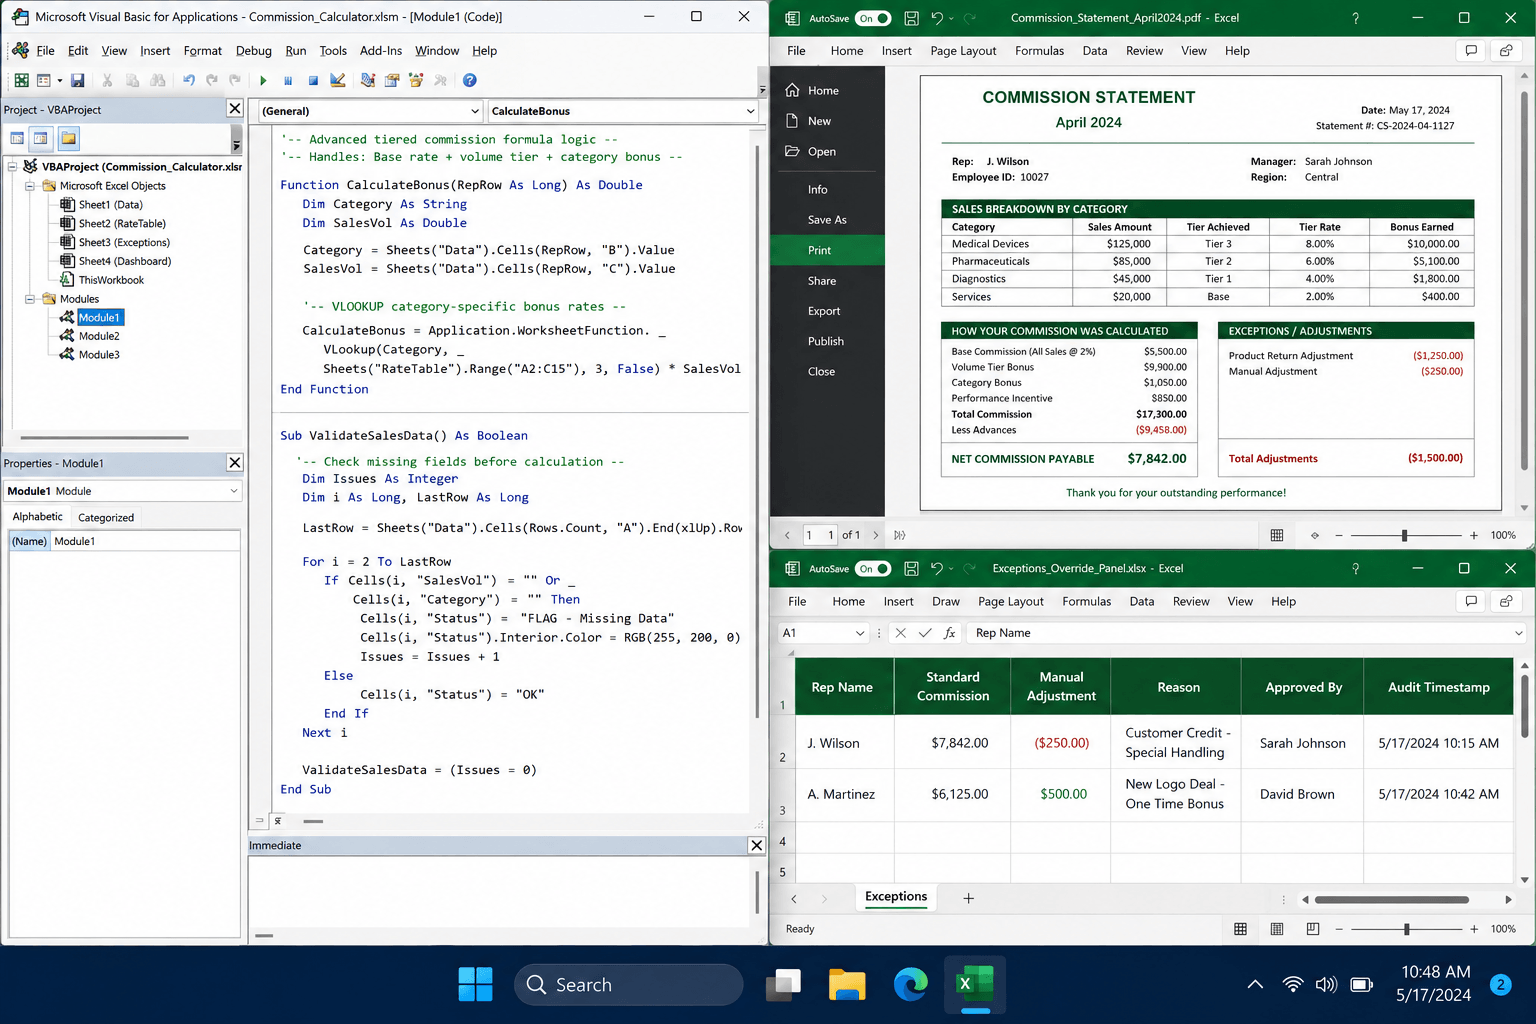1536x1024 pixels.
Task: Click View Code icon in Project pane
Action: click(x=17, y=138)
